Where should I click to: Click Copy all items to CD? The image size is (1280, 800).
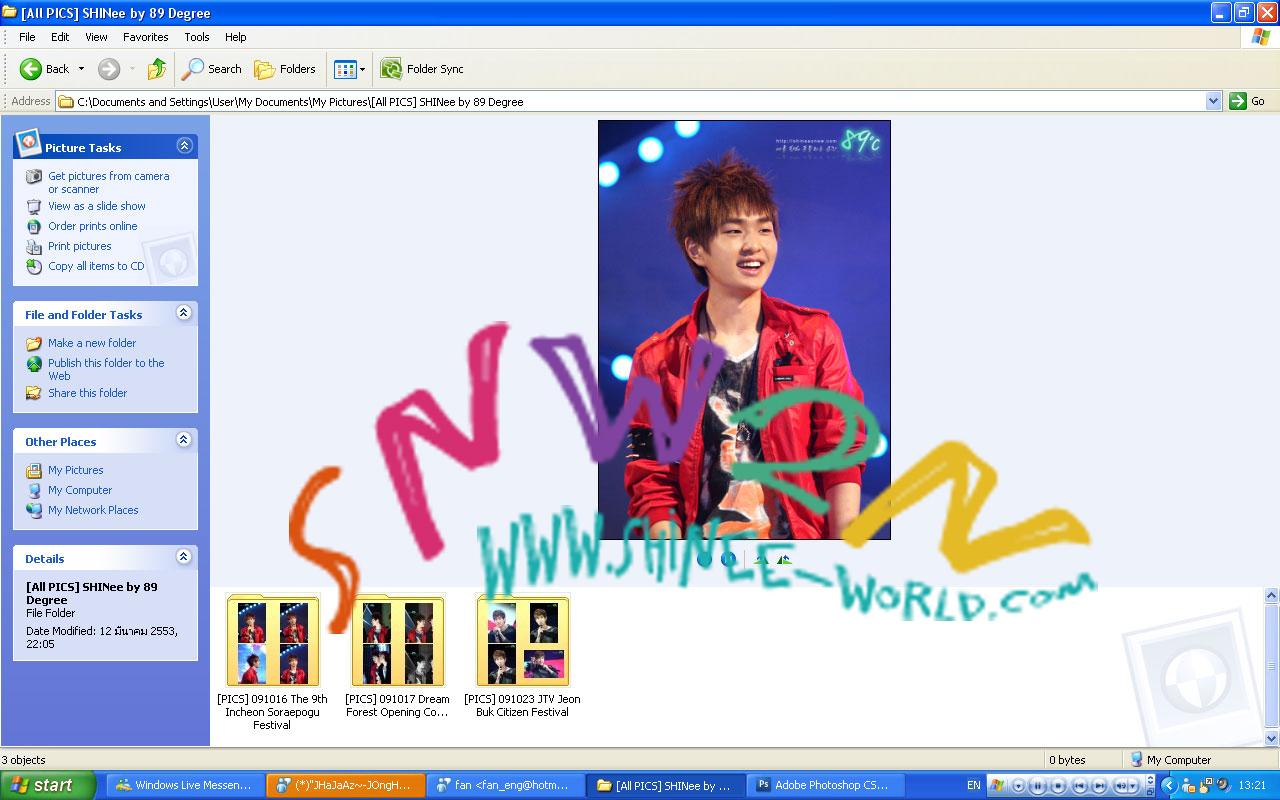click(x=96, y=266)
